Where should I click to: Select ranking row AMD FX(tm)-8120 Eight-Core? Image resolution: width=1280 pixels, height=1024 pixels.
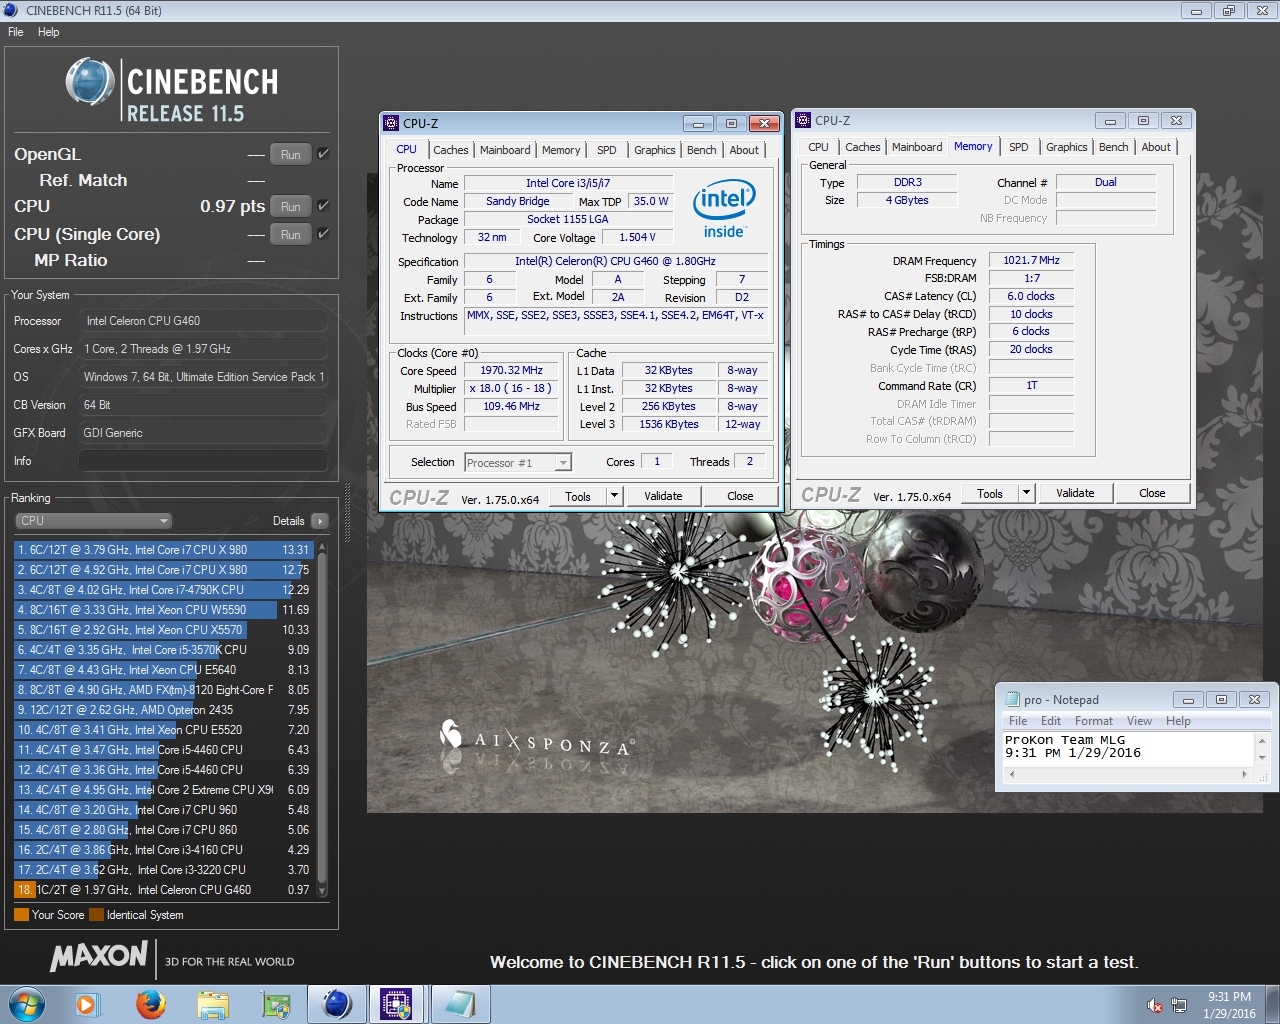(x=163, y=690)
